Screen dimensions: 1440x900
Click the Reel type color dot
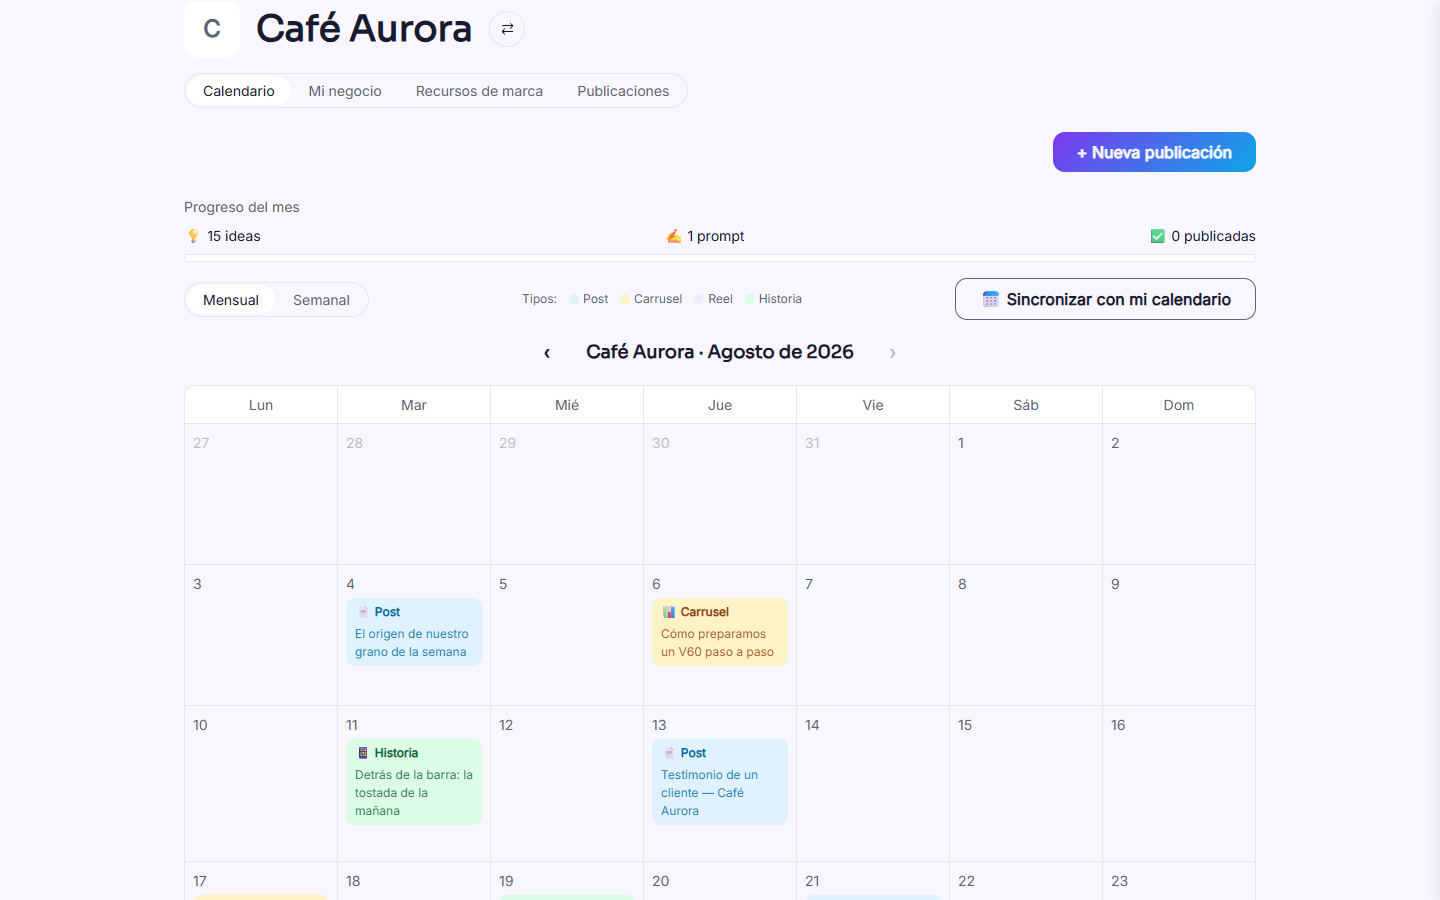[699, 299]
